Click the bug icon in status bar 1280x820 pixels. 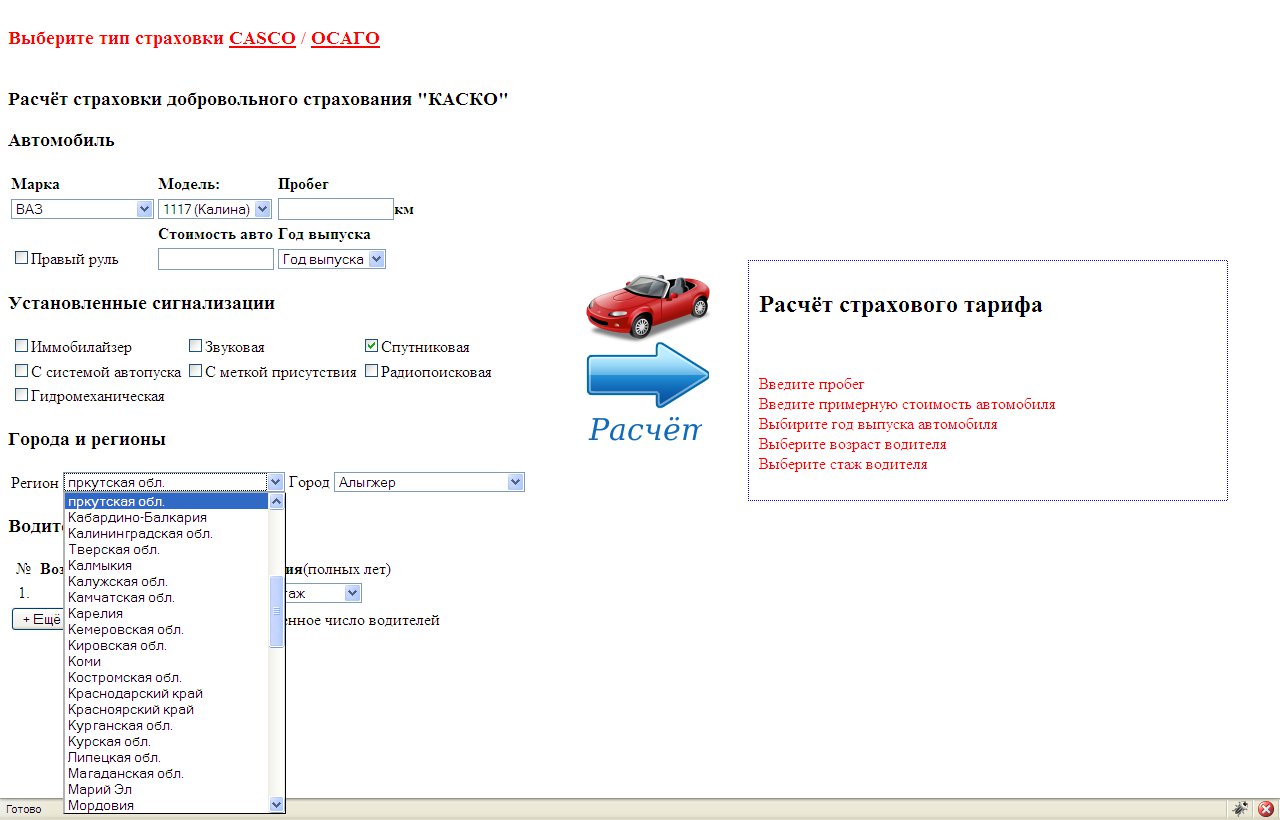1240,809
